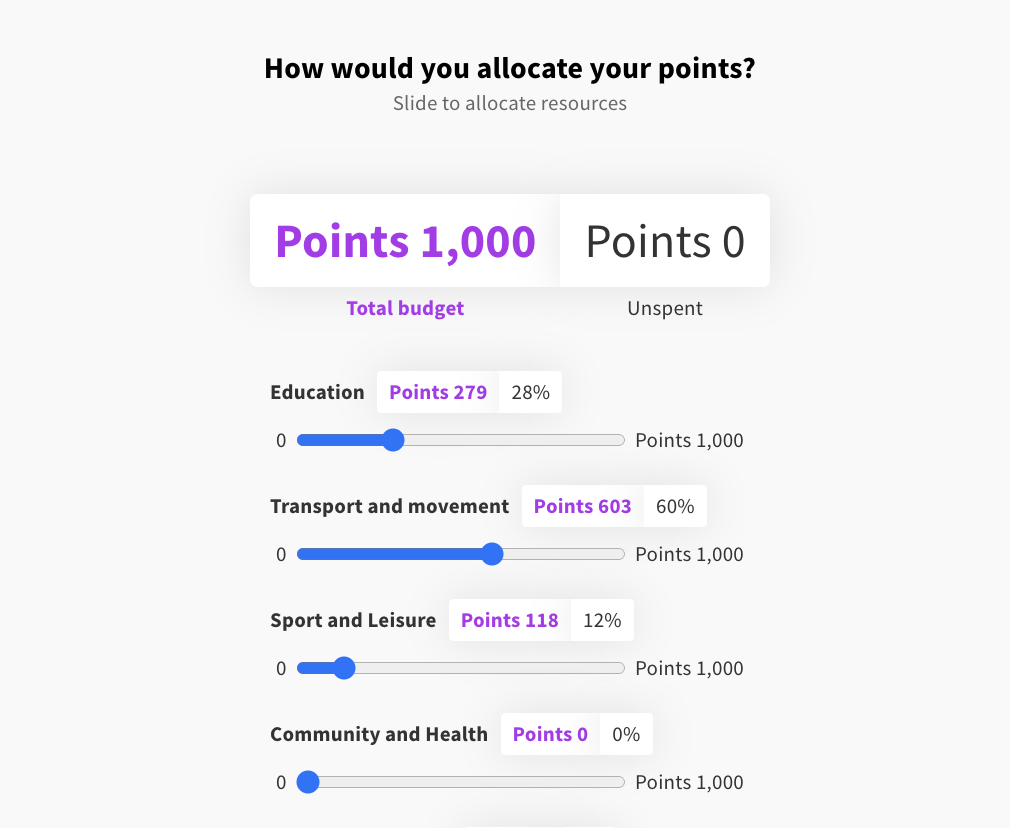
Task: Click the large "Points 1,000" total budget box
Action: coord(405,241)
